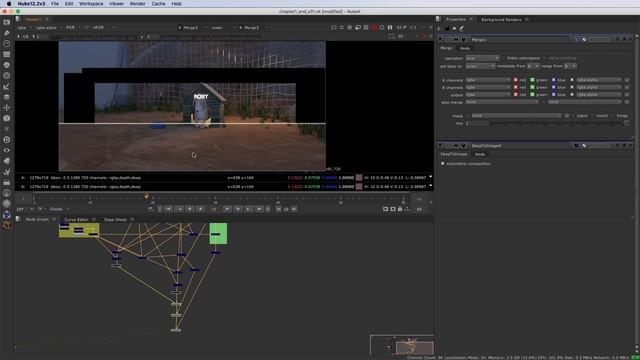Click the timeline playhead marker
The width and height of the screenshot is (640, 360).
tap(146, 197)
